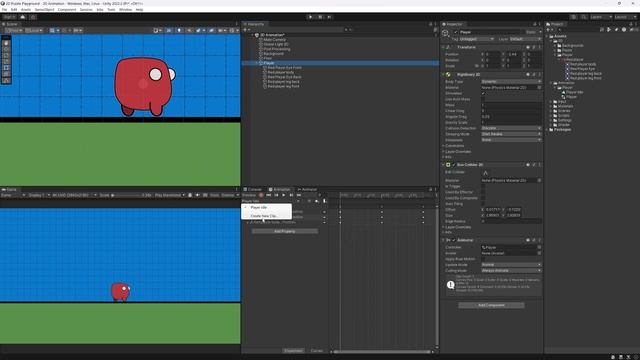This screenshot has height=360, width=640.
Task: Open the Rigidbody 2D component help icon
Action: tap(528, 74)
